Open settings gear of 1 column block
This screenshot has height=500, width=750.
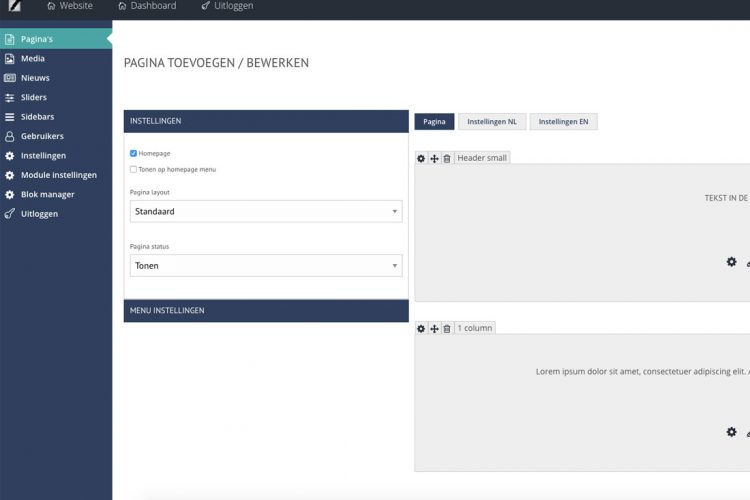[x=421, y=328]
